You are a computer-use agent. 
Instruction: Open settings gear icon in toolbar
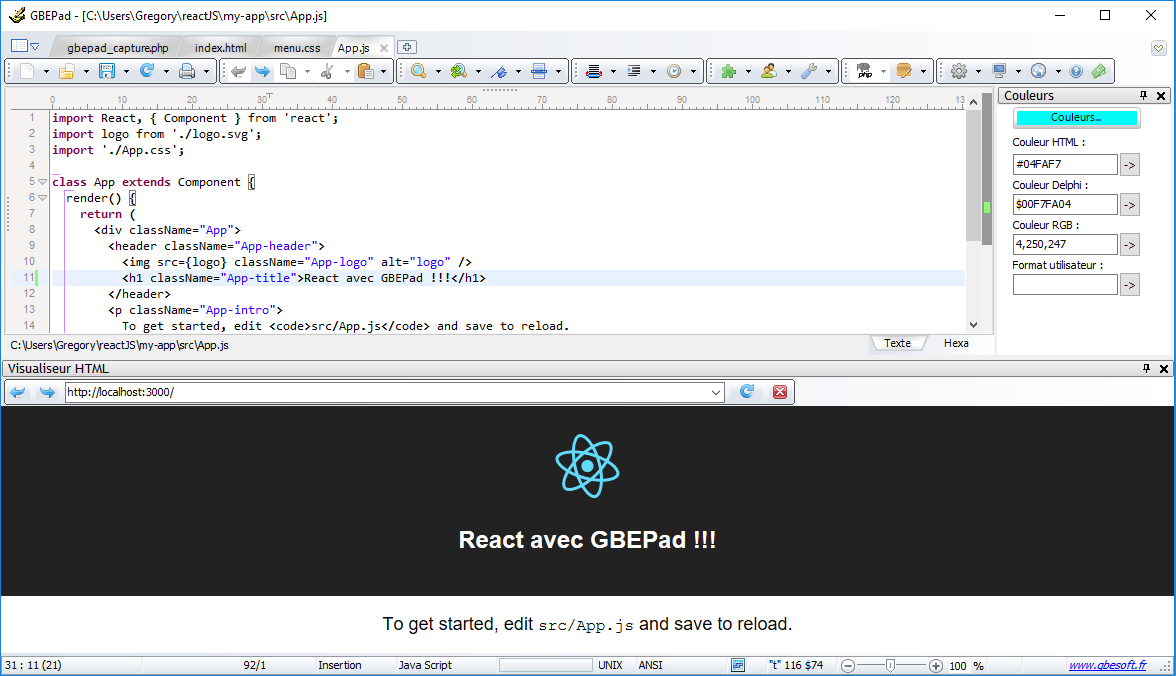pos(958,71)
